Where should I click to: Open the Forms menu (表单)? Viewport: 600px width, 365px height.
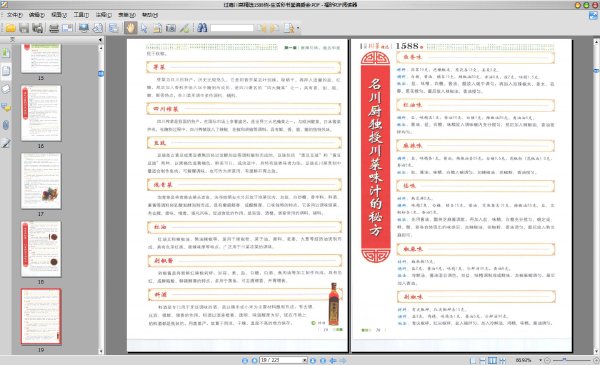[x=127, y=15]
